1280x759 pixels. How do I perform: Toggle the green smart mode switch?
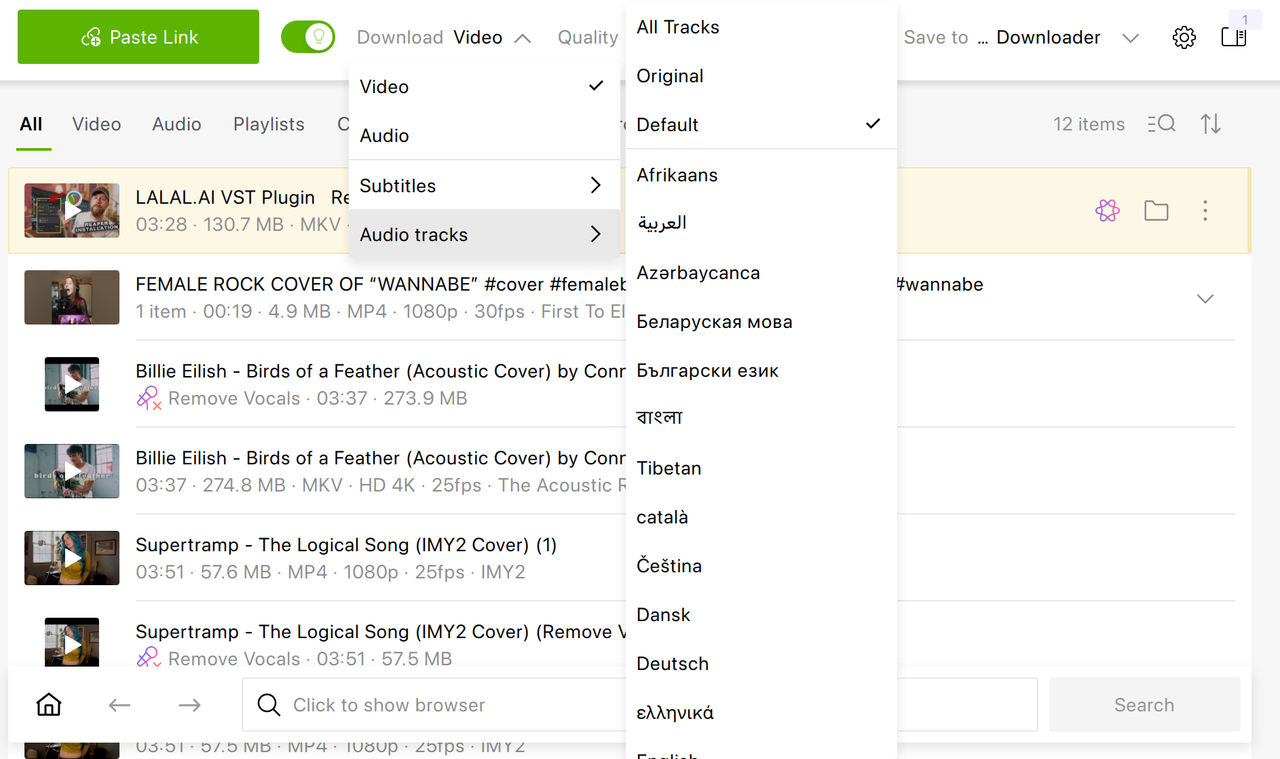308,37
